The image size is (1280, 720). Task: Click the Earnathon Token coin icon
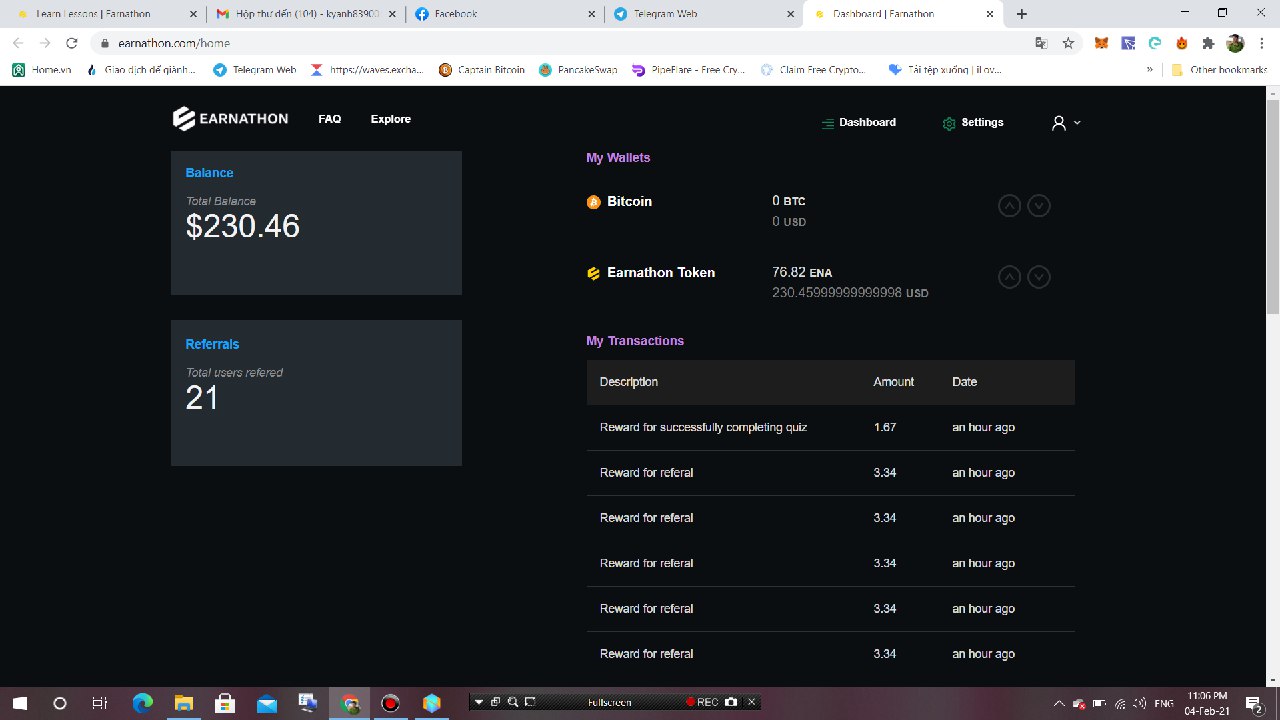click(593, 273)
